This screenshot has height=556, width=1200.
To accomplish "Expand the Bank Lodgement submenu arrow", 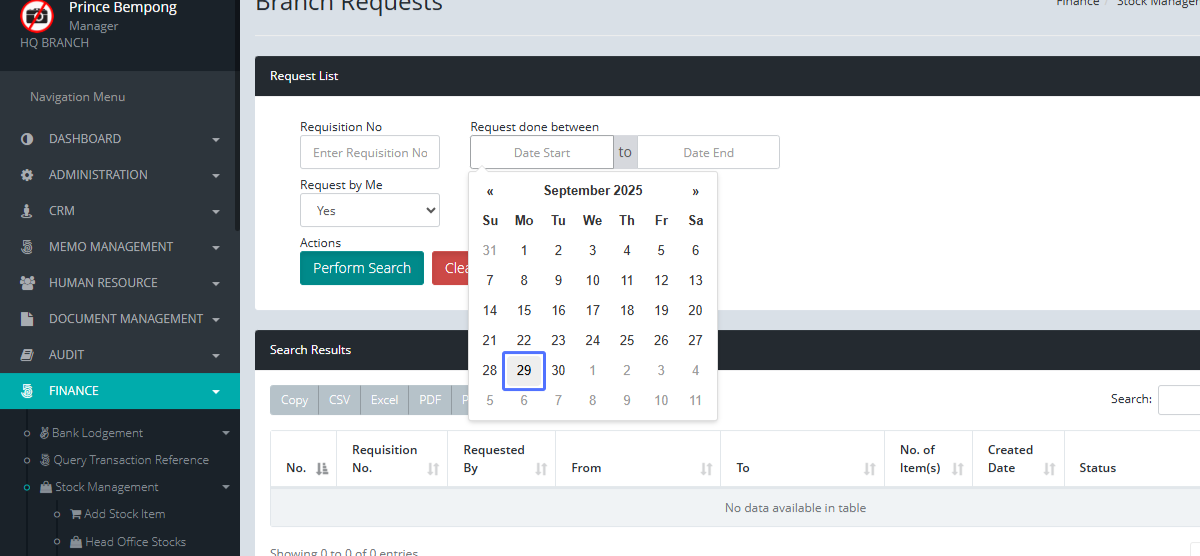I will click(x=226, y=434).
